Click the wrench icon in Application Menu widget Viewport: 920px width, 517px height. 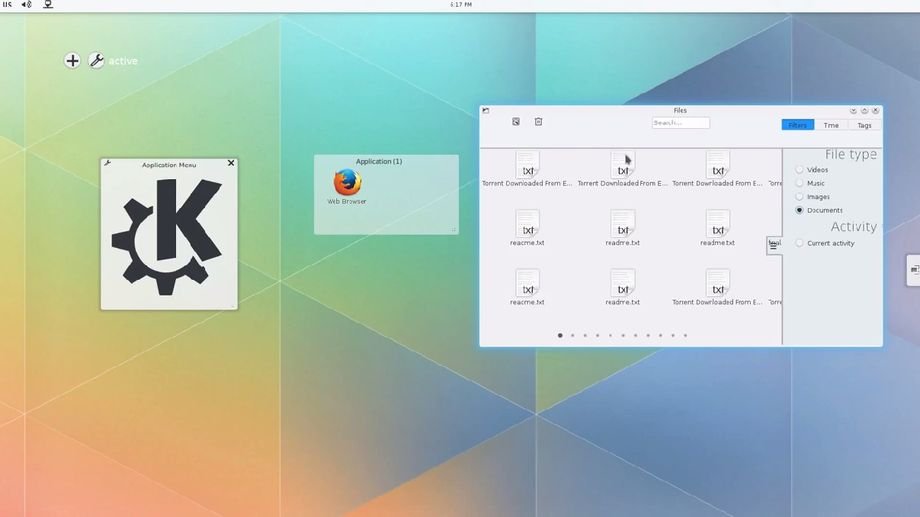point(108,163)
